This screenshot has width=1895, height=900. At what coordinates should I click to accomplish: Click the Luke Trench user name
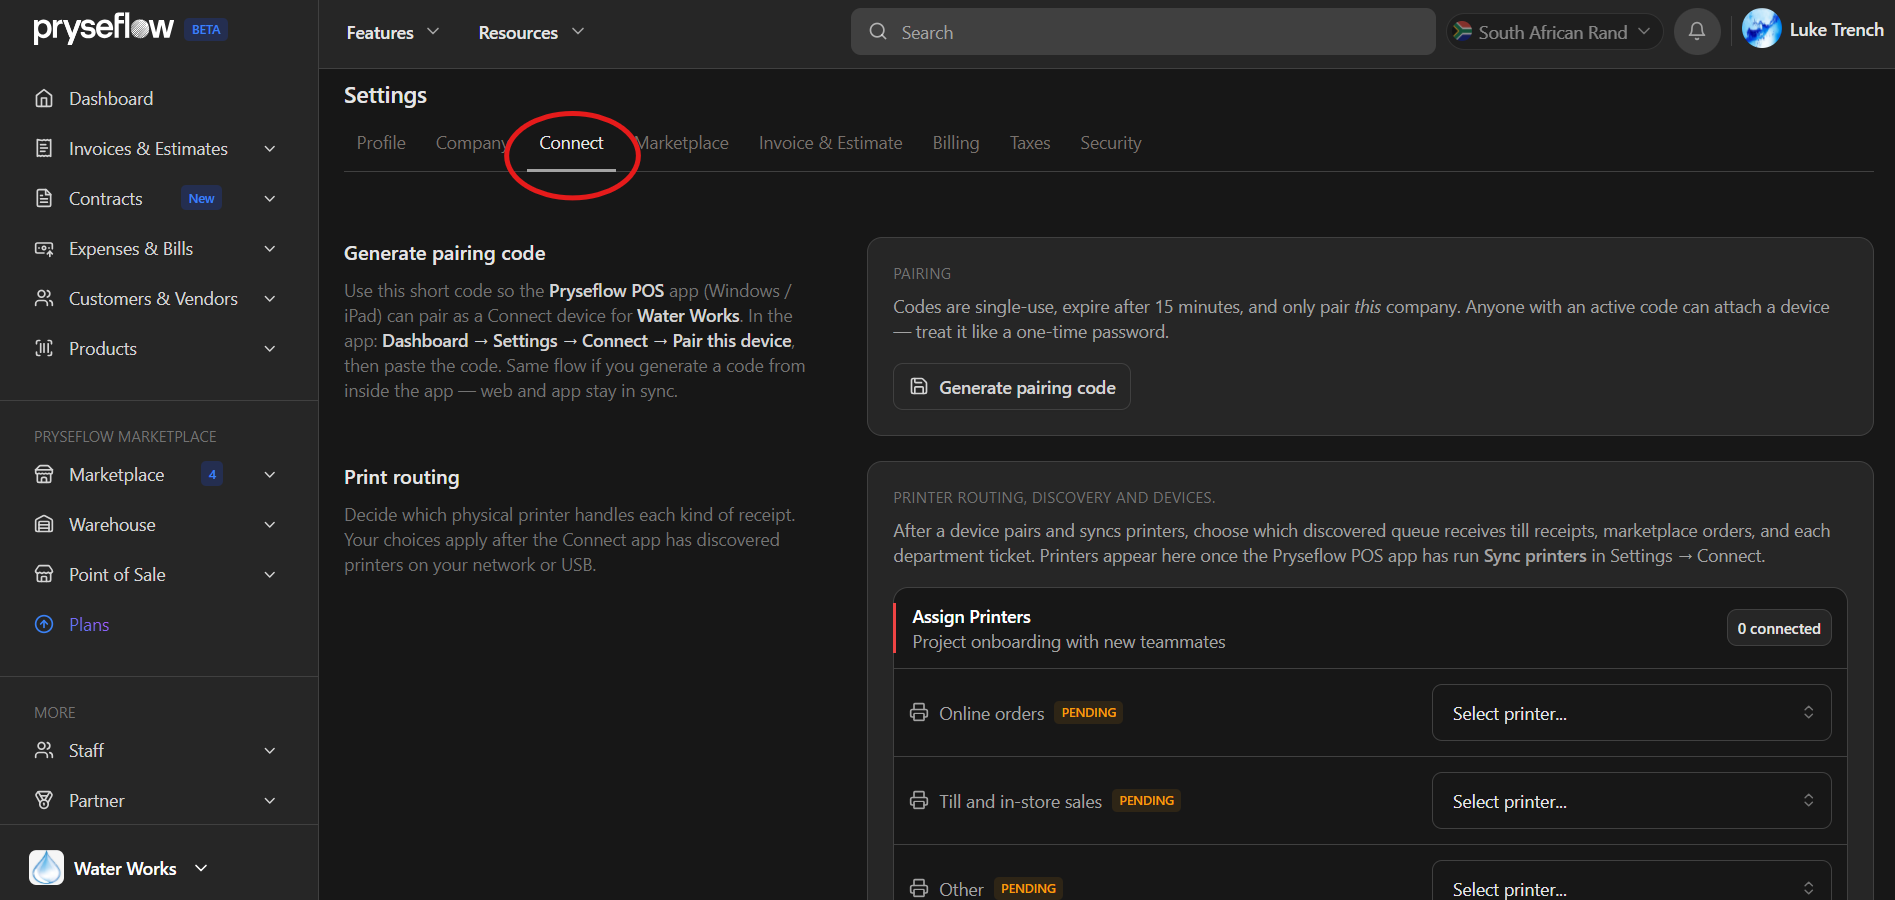tap(1837, 30)
